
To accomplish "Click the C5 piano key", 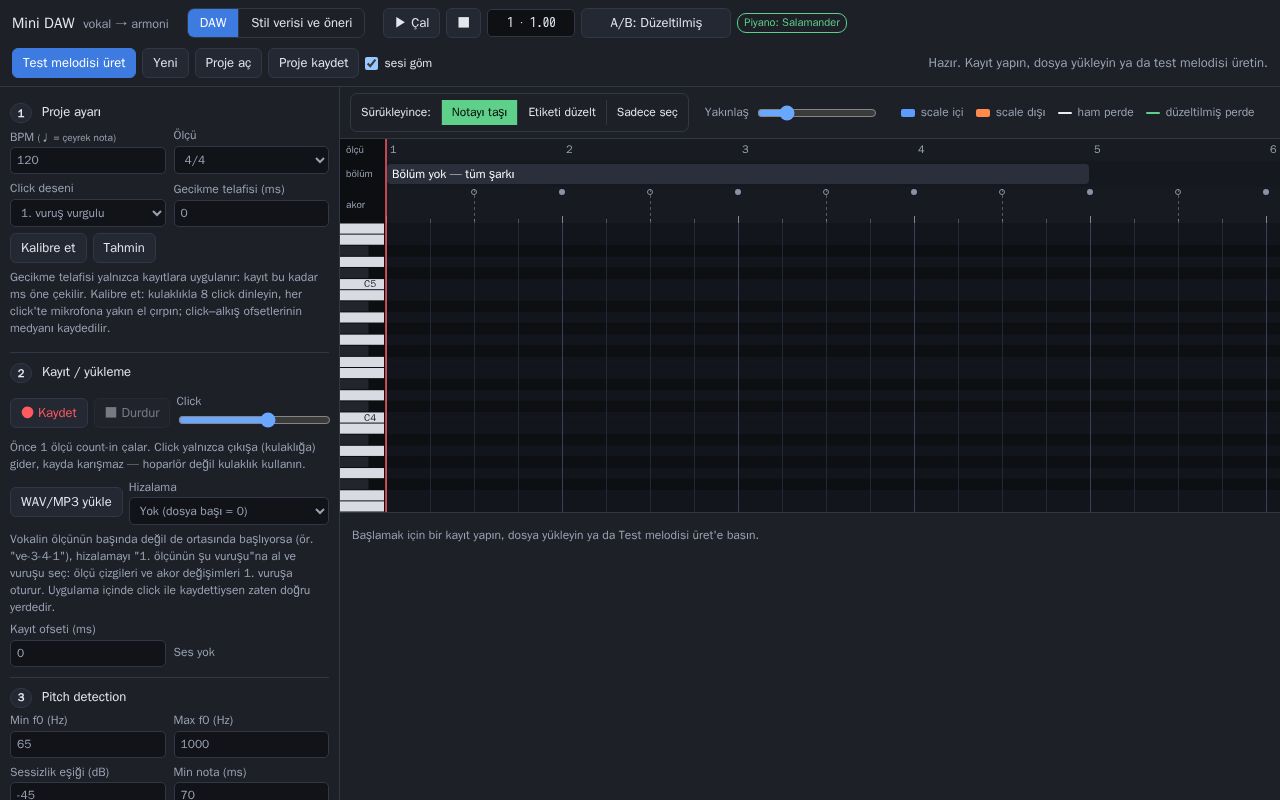I will click(x=362, y=284).
